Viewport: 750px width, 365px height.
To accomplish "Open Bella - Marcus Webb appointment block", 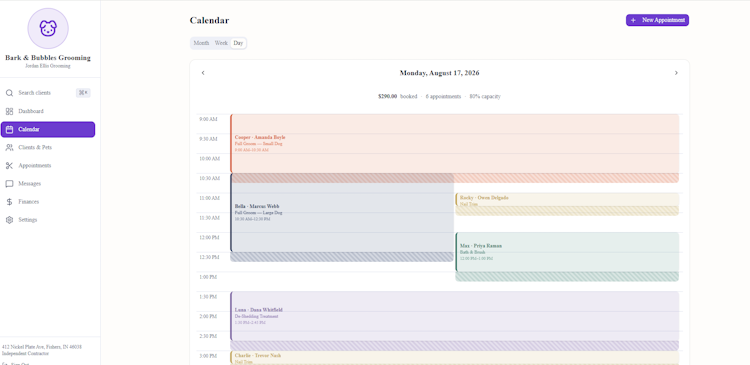I will tap(342, 212).
